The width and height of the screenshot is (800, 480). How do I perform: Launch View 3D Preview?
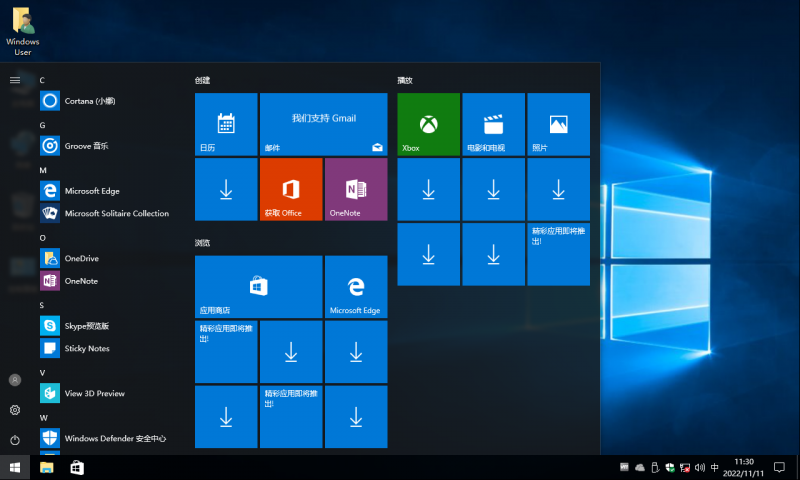[110, 393]
